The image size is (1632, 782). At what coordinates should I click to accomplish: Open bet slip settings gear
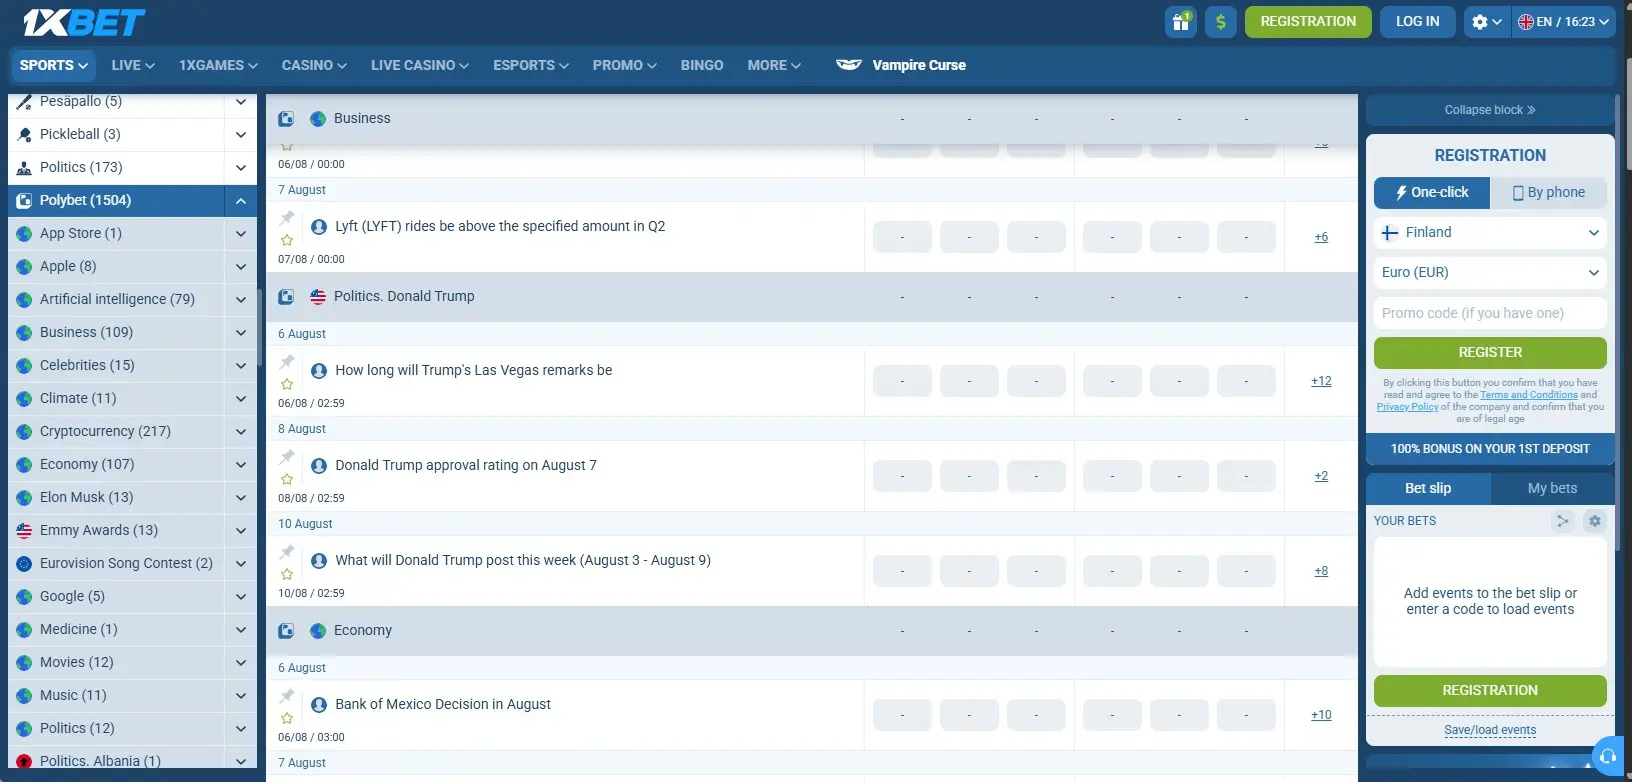click(x=1595, y=521)
